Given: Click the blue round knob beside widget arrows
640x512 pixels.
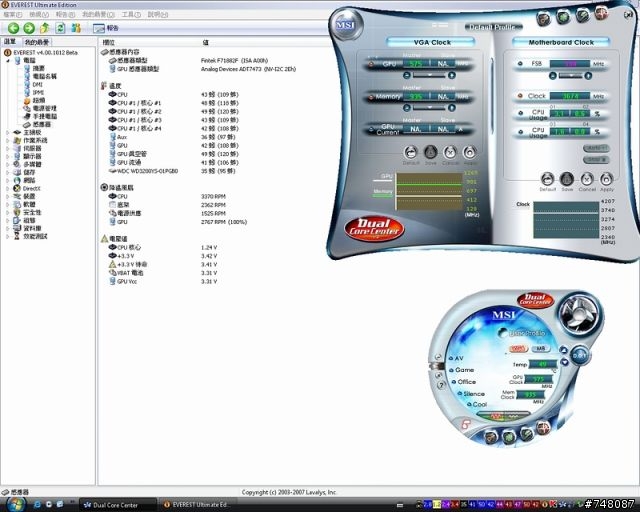Looking at the screenshot, I should coord(579,355).
